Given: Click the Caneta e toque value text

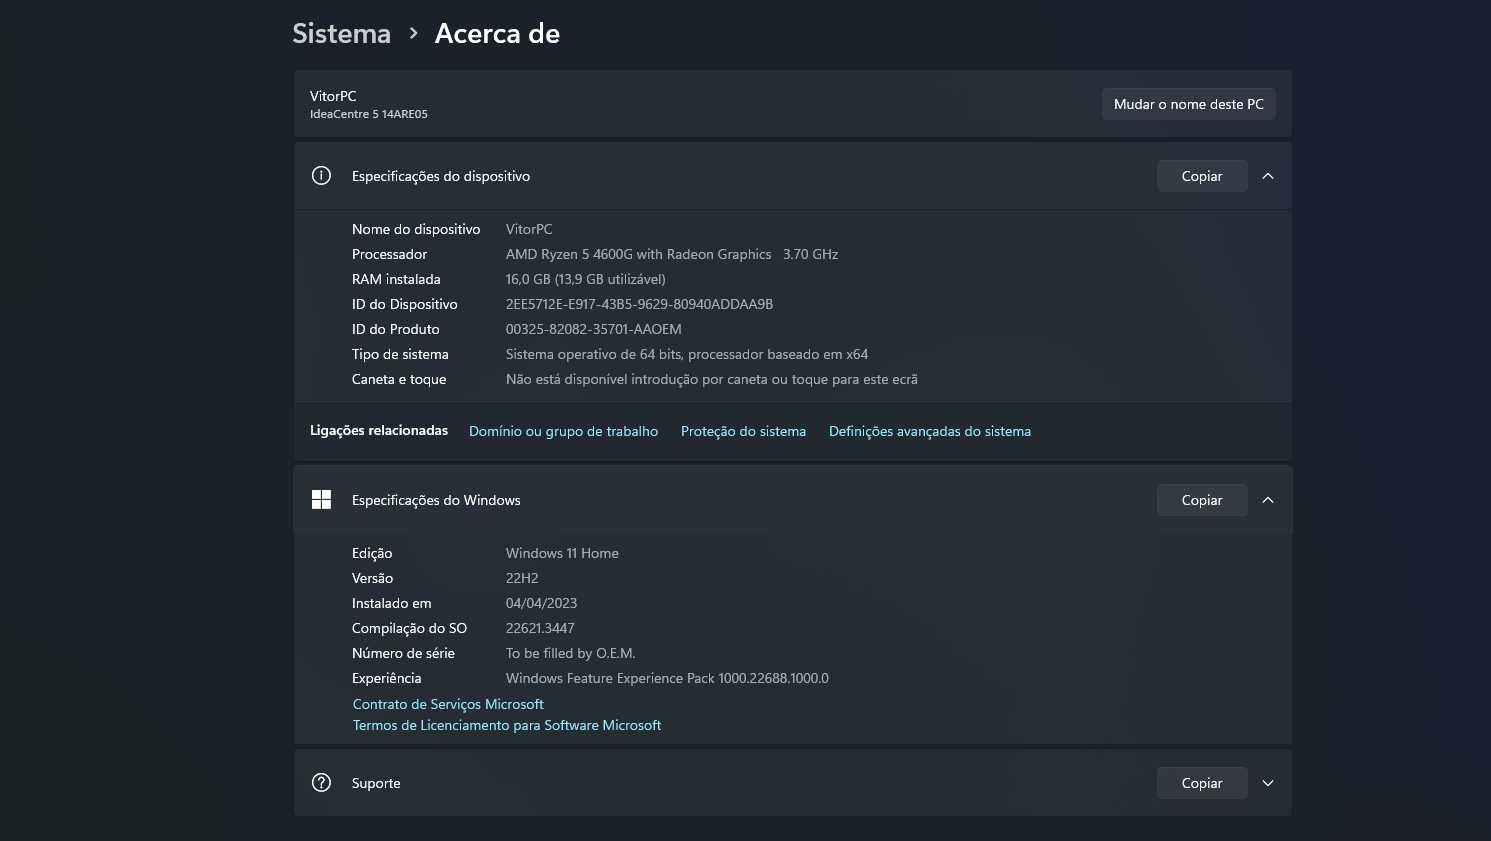Looking at the screenshot, I should (x=712, y=379).
